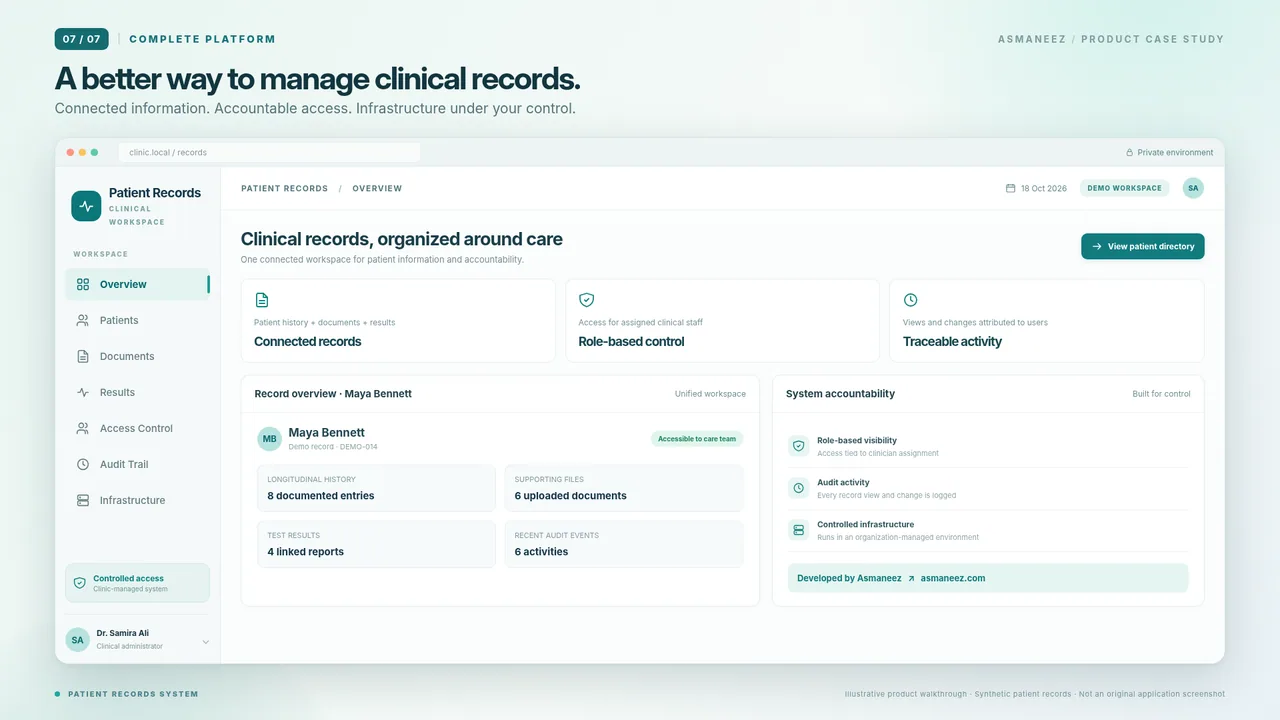Open the Infrastructure menu item
This screenshot has height=720, width=1280.
[138, 500]
